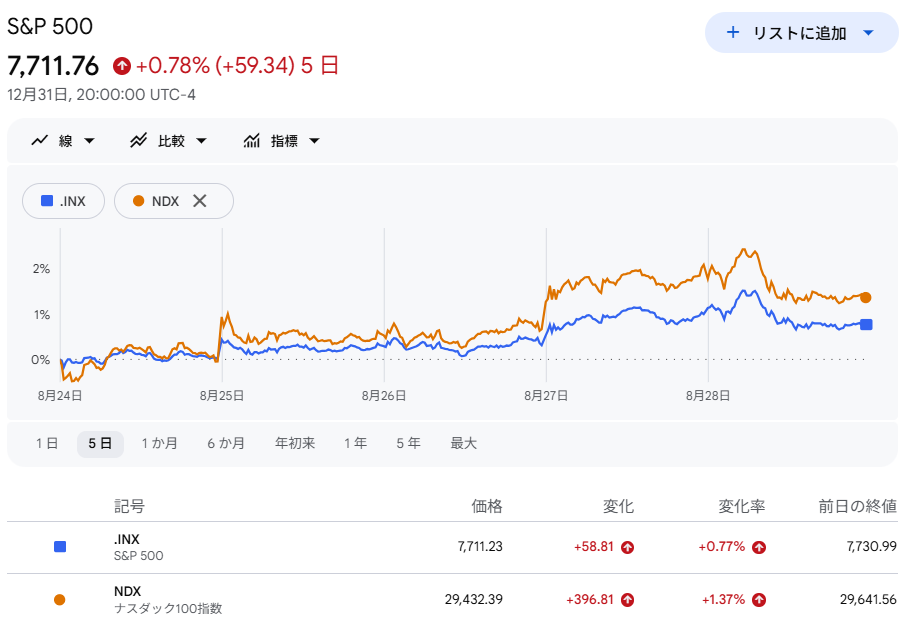Open the NDX symbol link in table
This screenshot has width=910, height=620.
pyautogui.click(x=127, y=592)
